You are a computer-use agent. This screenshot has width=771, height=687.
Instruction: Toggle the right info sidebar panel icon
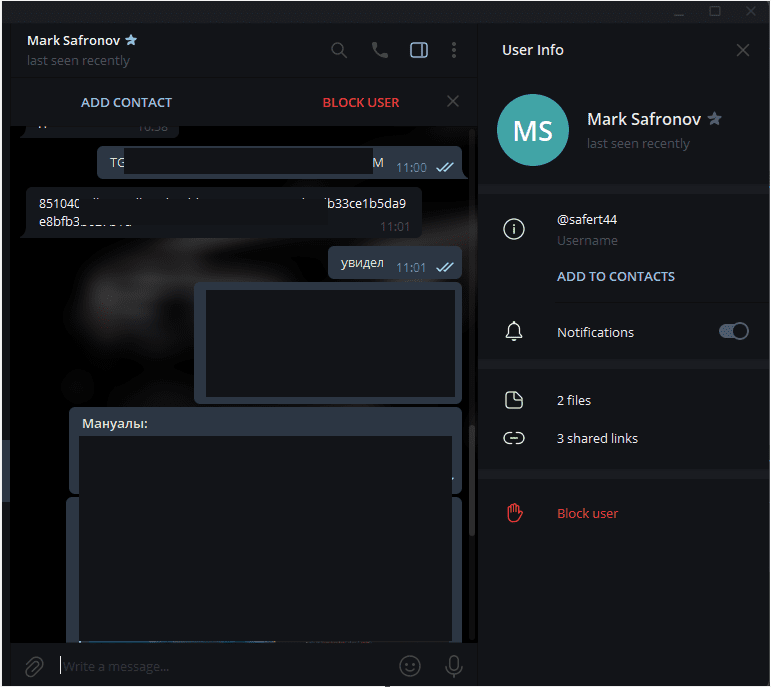[x=419, y=50]
